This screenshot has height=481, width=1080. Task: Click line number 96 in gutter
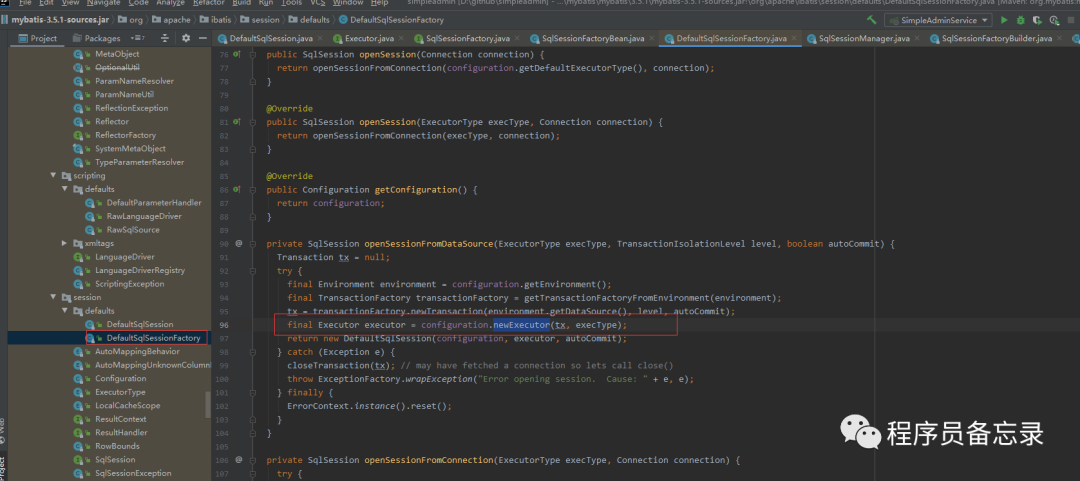coord(223,325)
